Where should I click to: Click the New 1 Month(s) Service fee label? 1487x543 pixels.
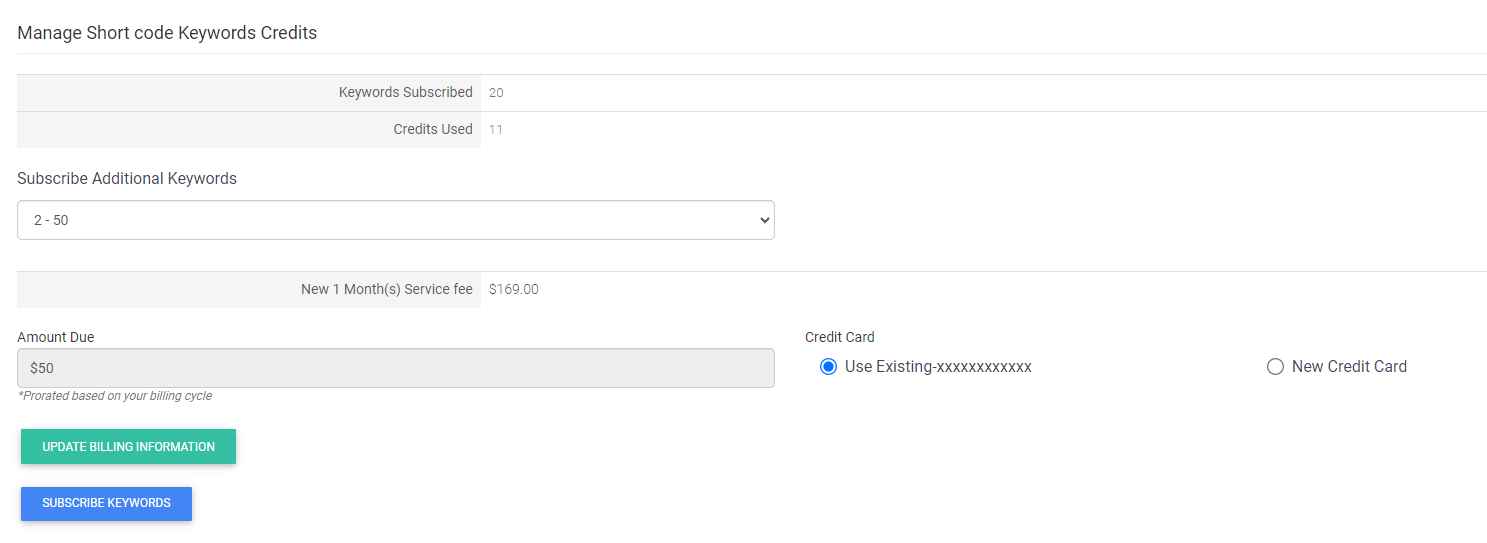click(387, 289)
